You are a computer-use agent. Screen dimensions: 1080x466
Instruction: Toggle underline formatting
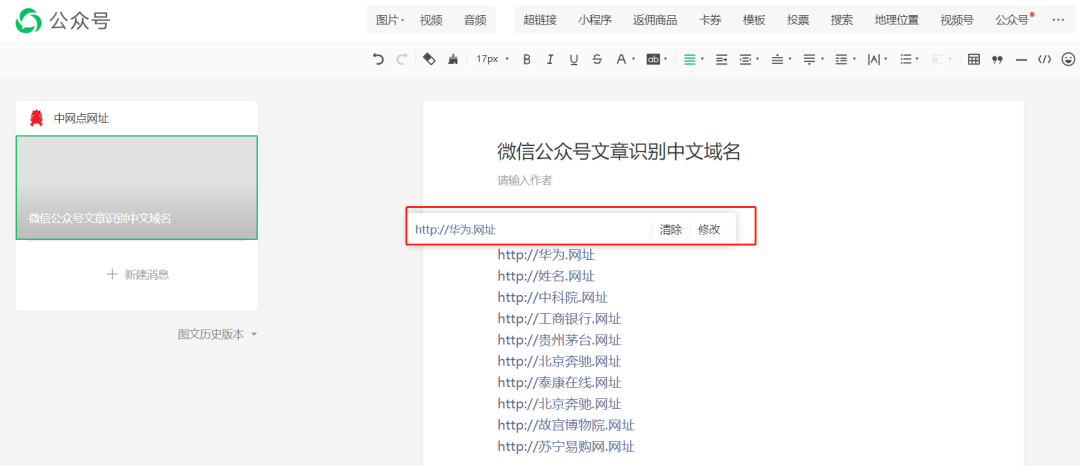point(573,59)
